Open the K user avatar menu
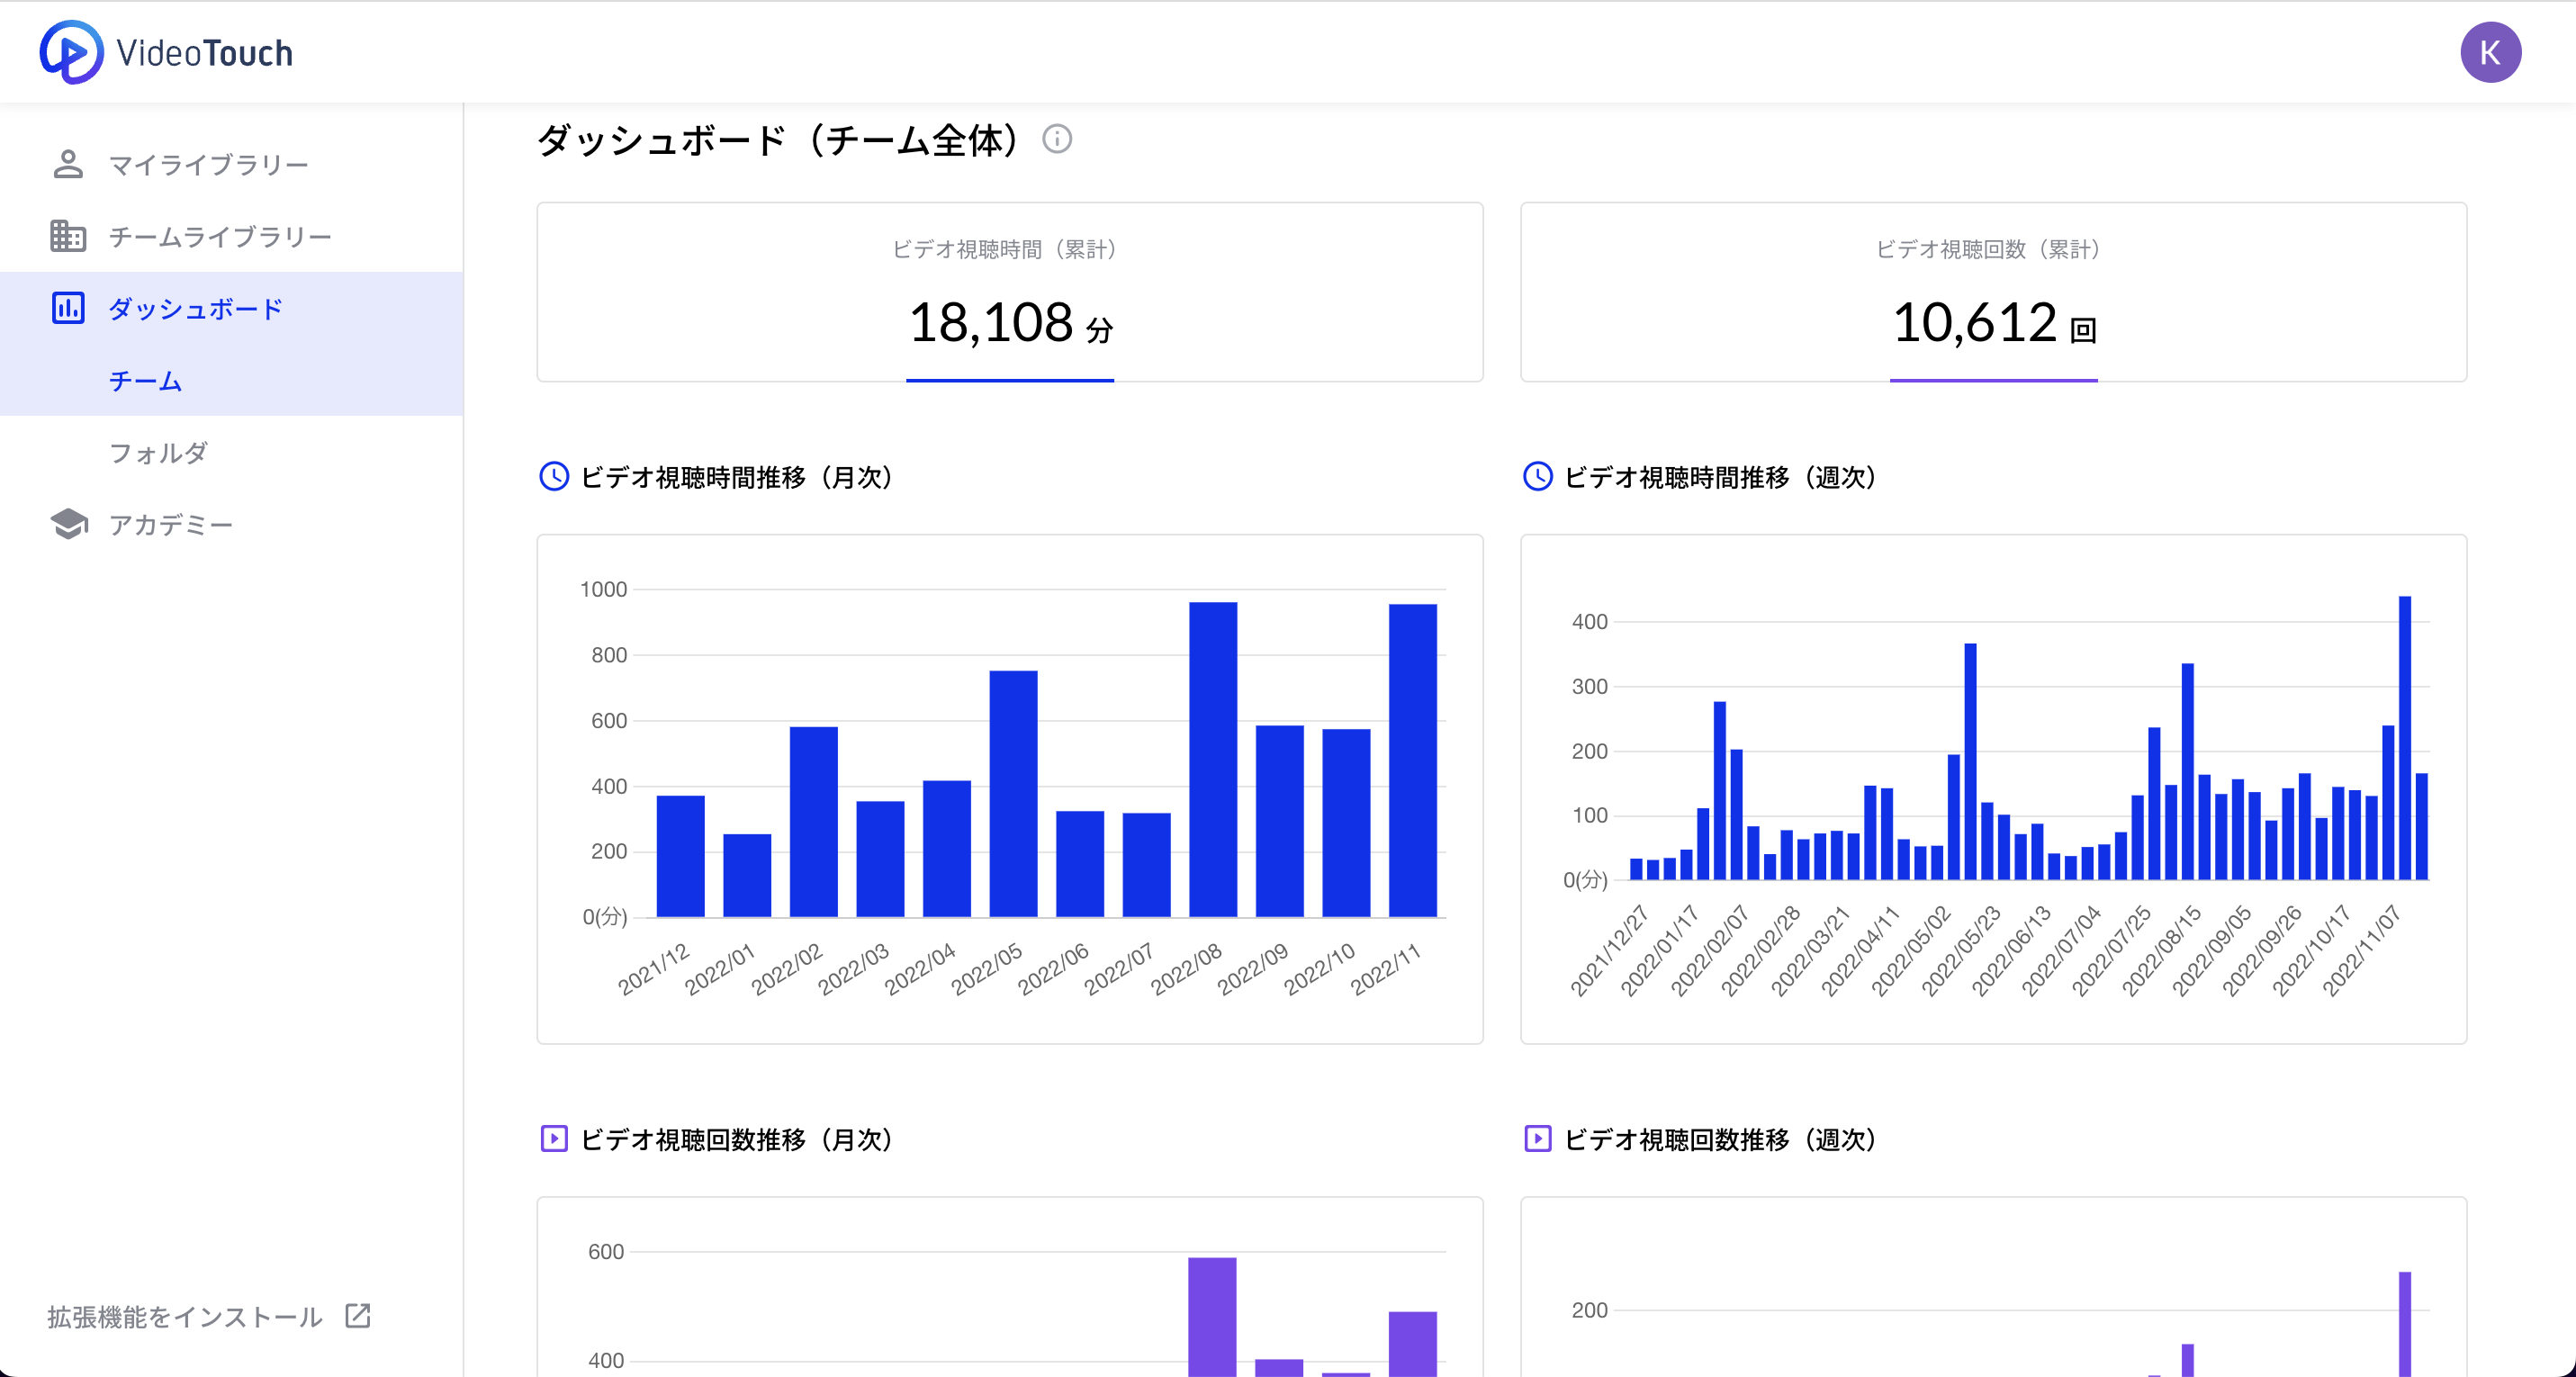The width and height of the screenshot is (2576, 1377). click(2490, 52)
